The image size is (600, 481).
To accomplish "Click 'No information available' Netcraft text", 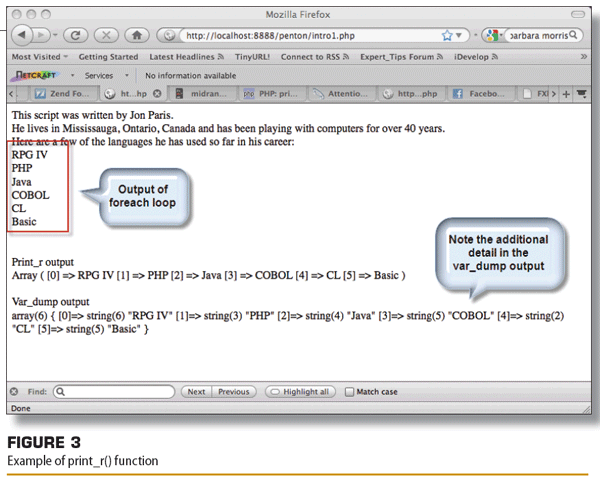I will tap(191, 76).
